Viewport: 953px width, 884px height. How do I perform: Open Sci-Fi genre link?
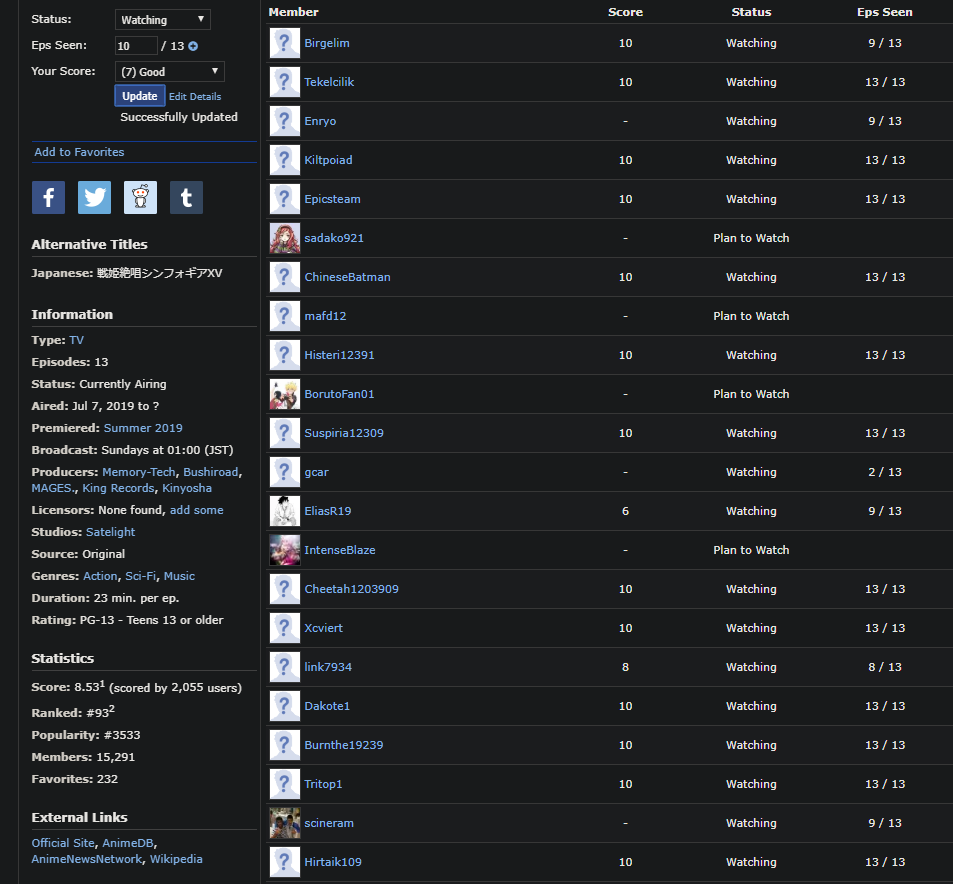coord(140,576)
